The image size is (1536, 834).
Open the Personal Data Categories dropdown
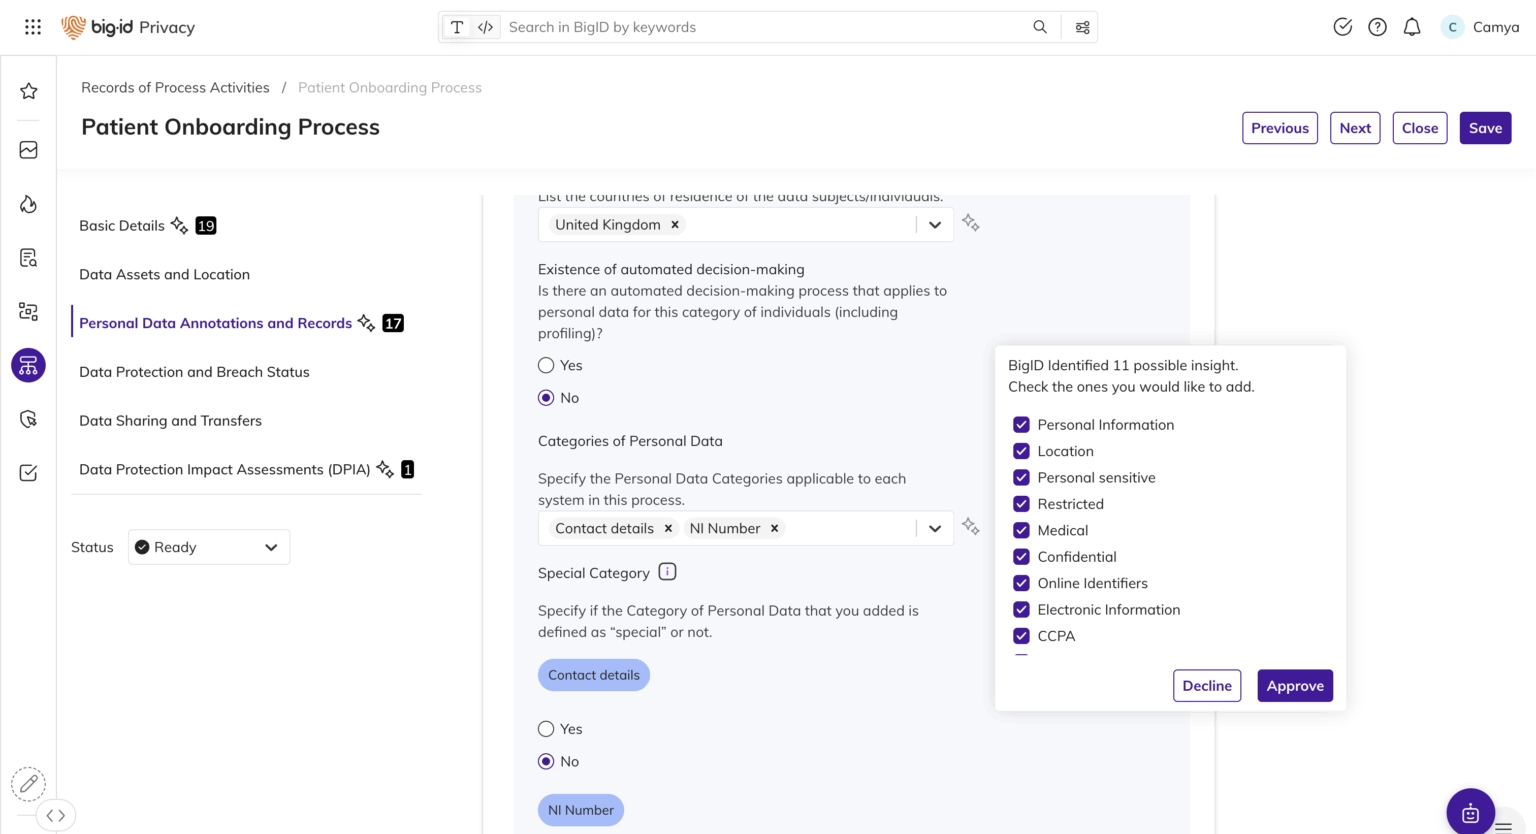pos(934,528)
